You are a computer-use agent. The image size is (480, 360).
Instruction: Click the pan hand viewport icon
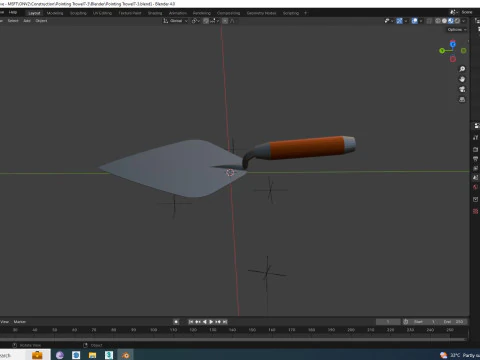[462, 79]
